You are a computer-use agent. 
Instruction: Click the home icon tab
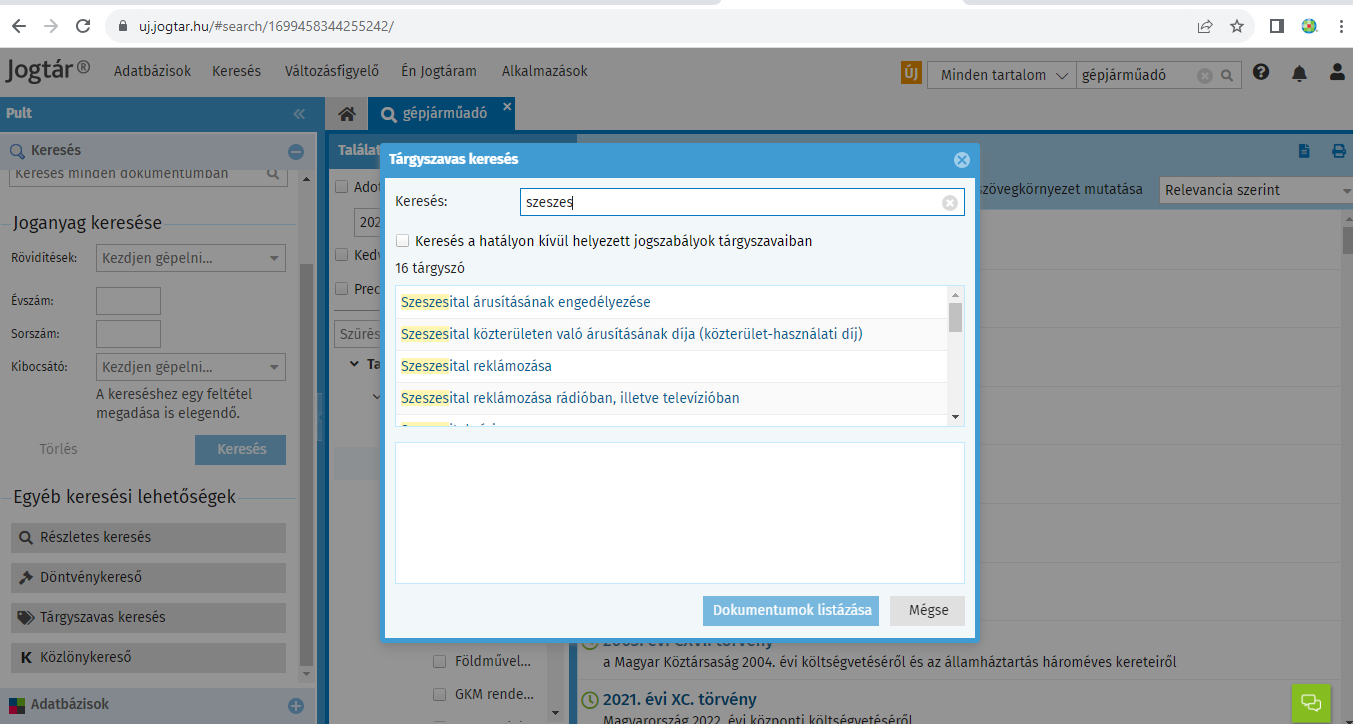click(x=347, y=114)
